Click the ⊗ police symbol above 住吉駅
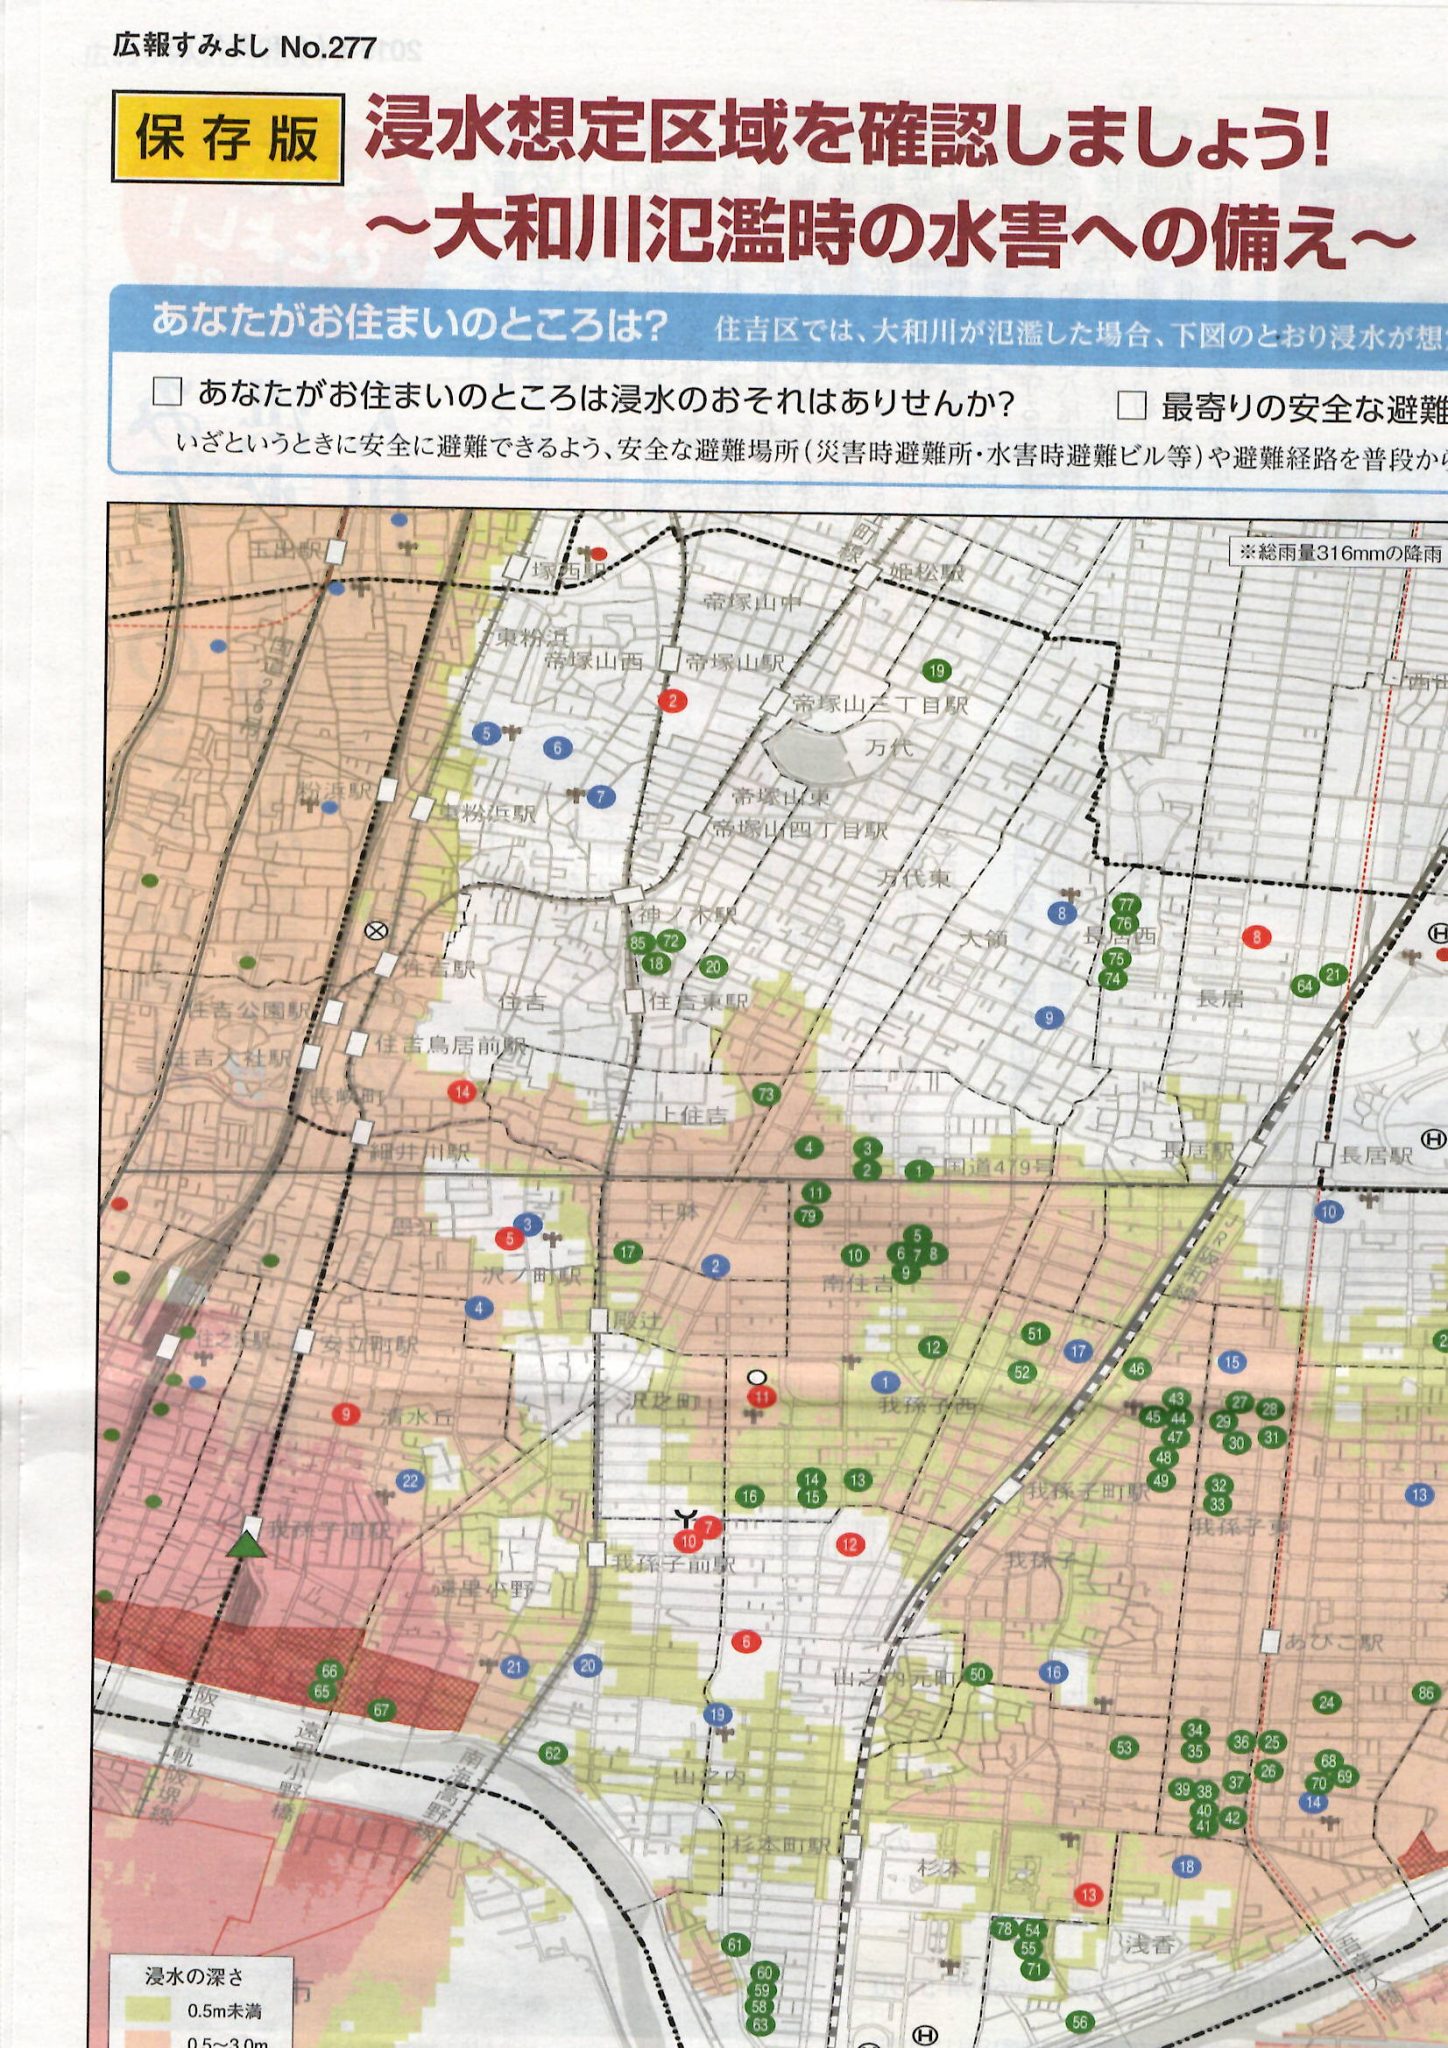Viewport: 1448px width, 2048px height. [376, 931]
